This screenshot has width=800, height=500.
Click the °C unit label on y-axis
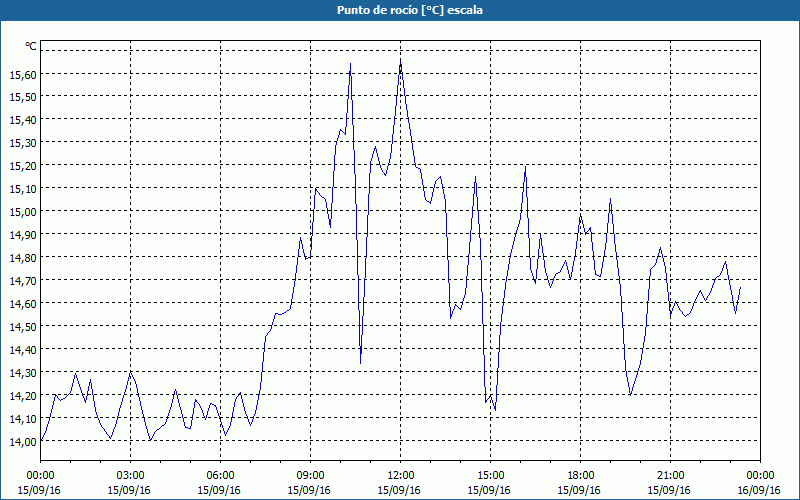tap(31, 46)
